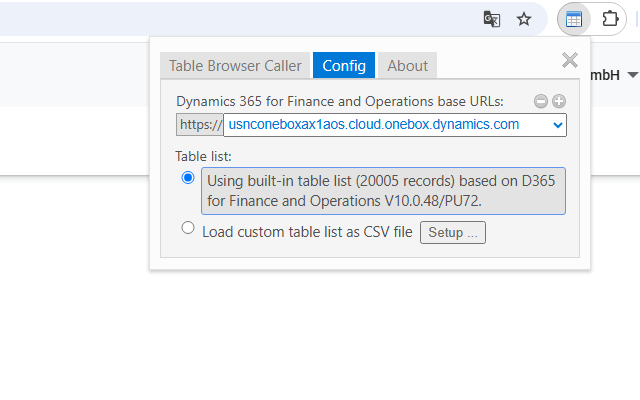Click the built-in table list description box
Viewport: 640px width, 400px height.
coord(383,191)
